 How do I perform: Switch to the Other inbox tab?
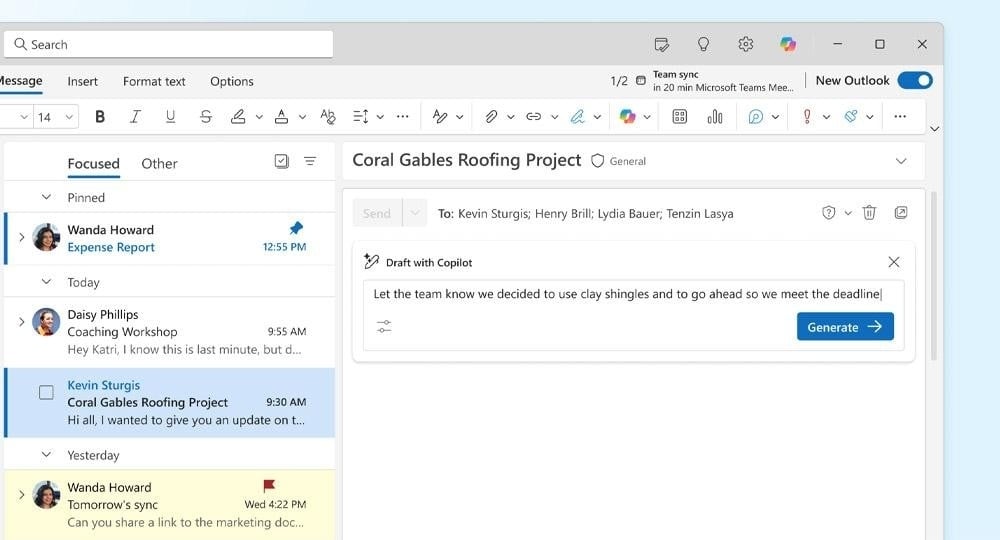click(x=159, y=163)
